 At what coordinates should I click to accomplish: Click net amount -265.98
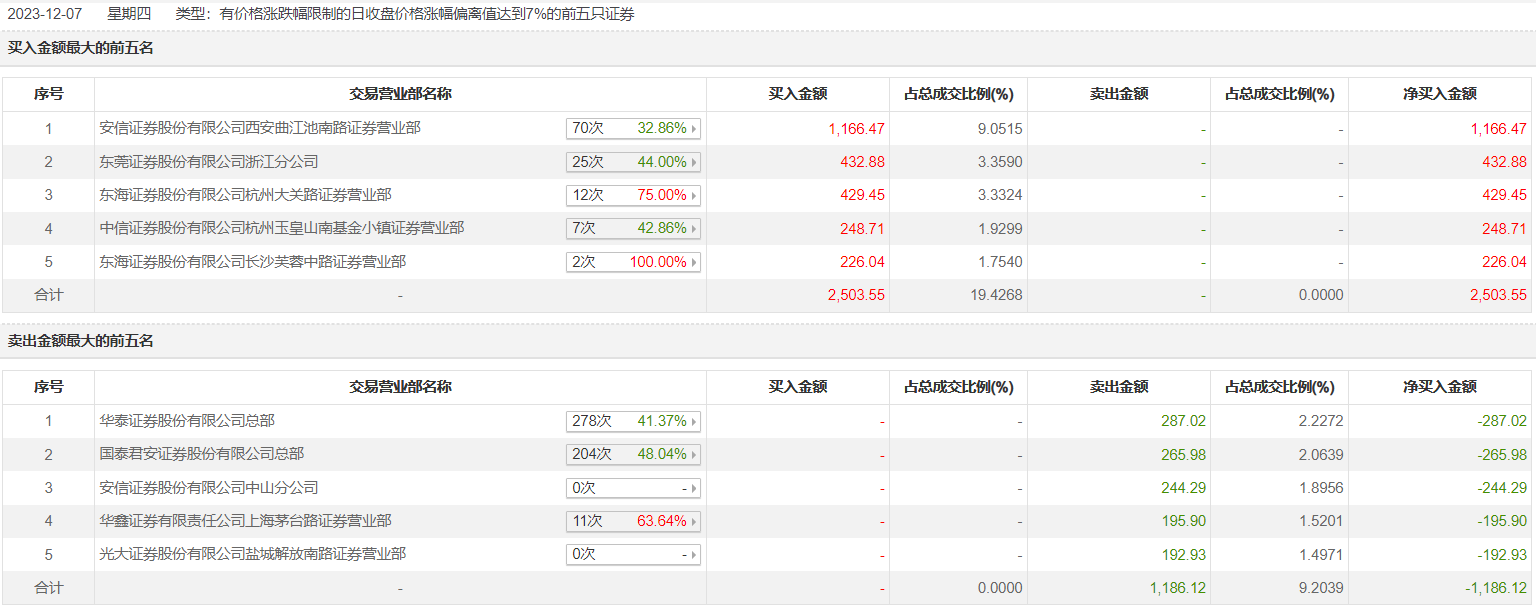1502,455
